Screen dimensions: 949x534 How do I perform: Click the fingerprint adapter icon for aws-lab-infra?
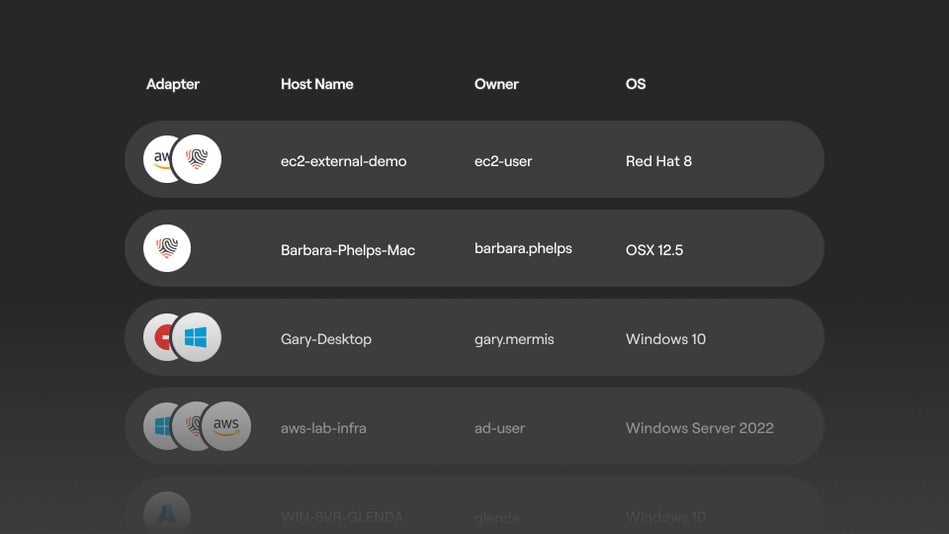pyautogui.click(x=191, y=426)
